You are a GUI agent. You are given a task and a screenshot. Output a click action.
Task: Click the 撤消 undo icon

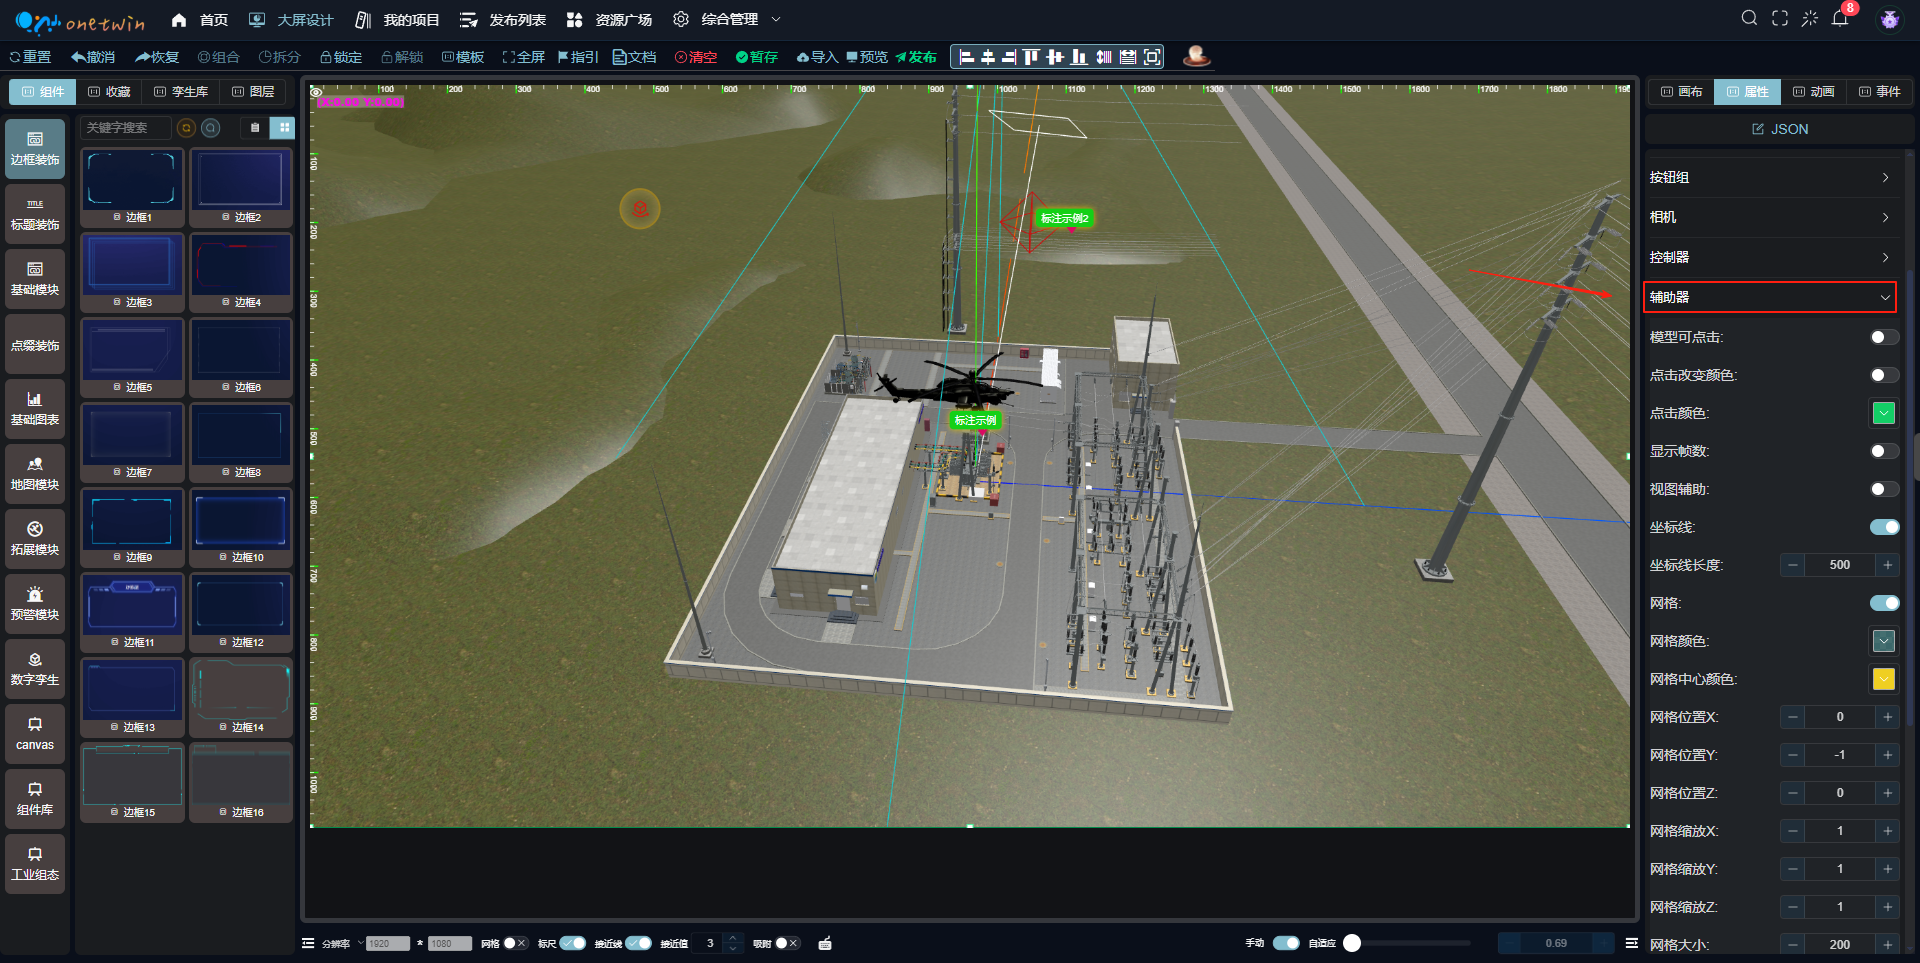click(92, 57)
